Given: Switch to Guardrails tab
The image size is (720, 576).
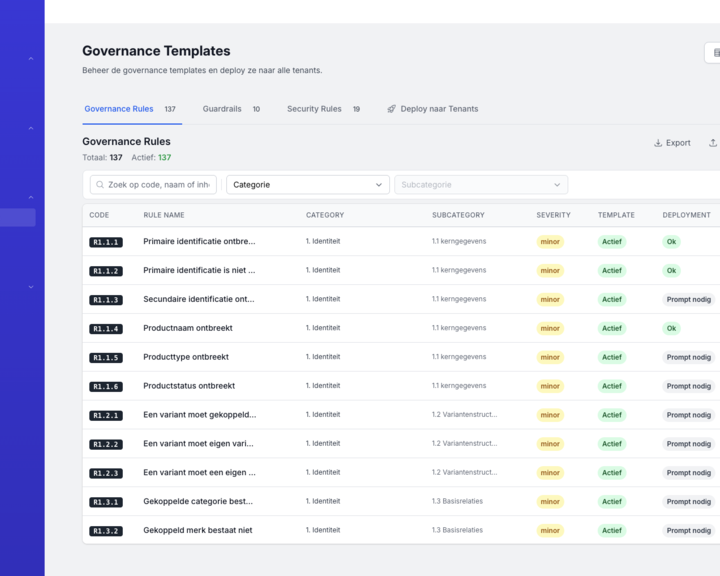Looking at the screenshot, I should tap(231, 109).
